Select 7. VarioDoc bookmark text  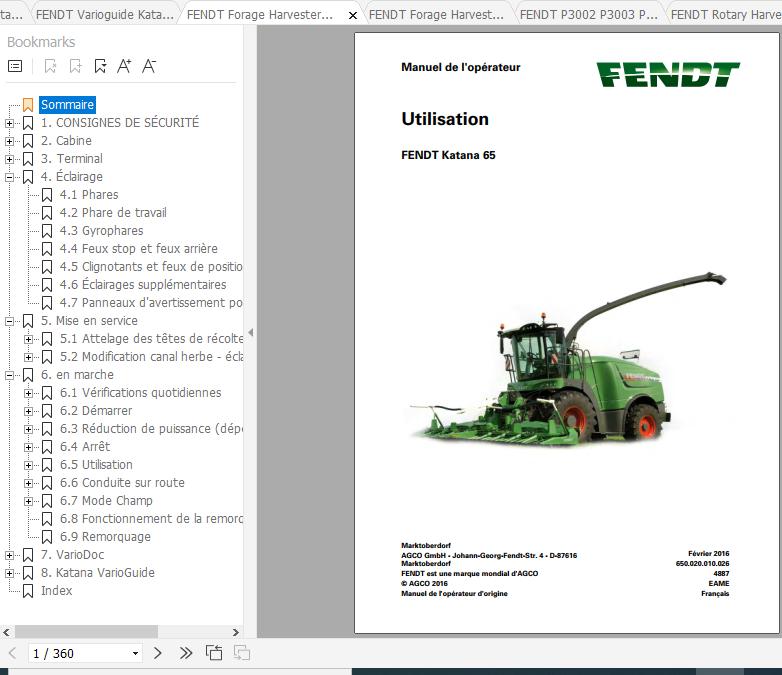pyautogui.click(x=72, y=555)
